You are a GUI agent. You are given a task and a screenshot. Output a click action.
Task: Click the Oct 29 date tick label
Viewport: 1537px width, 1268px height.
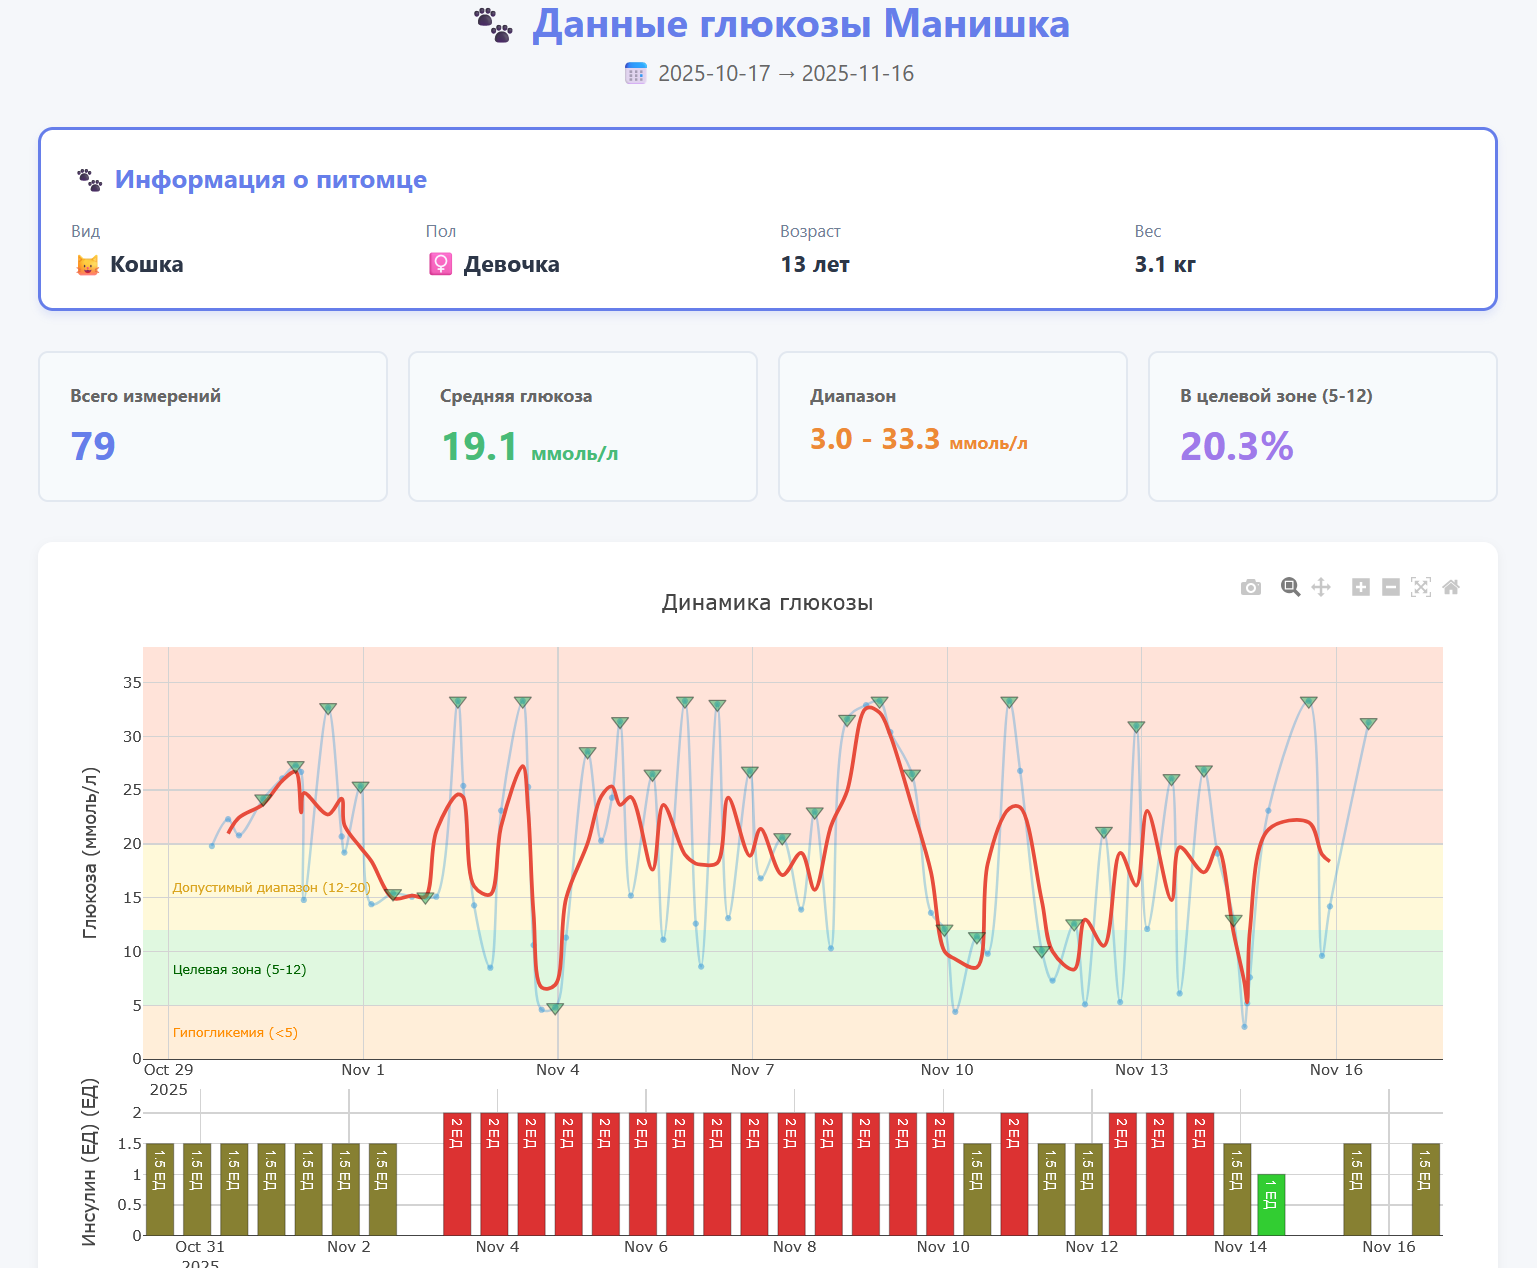(169, 1070)
